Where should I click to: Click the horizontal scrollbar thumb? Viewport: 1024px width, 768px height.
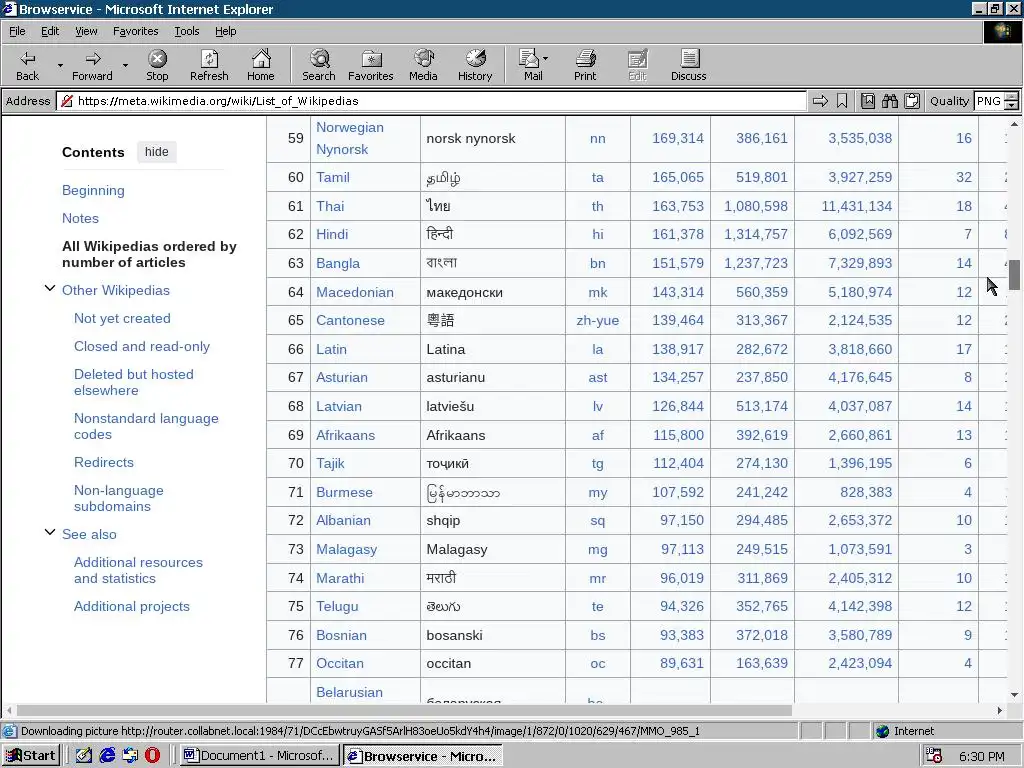pos(404,710)
